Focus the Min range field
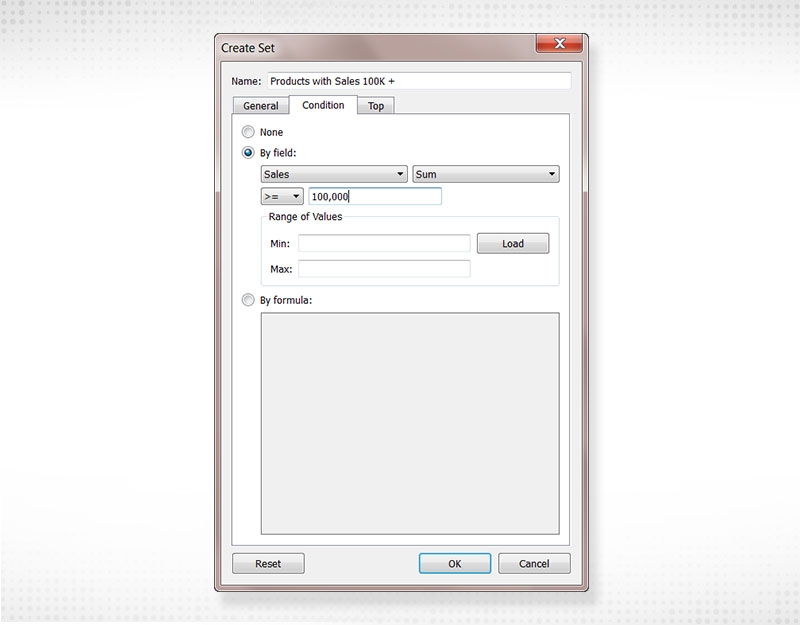 point(383,243)
